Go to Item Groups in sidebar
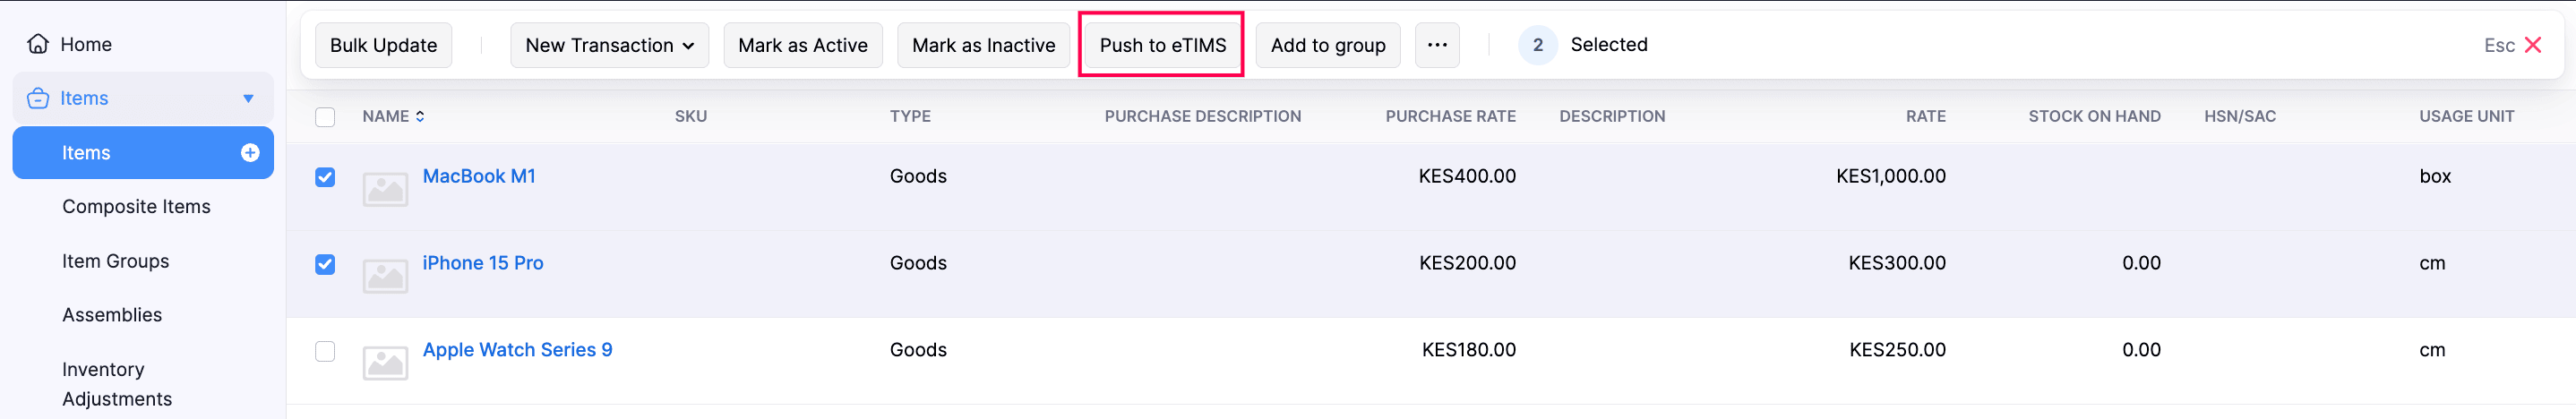Viewport: 2576px width, 419px height. [x=115, y=261]
